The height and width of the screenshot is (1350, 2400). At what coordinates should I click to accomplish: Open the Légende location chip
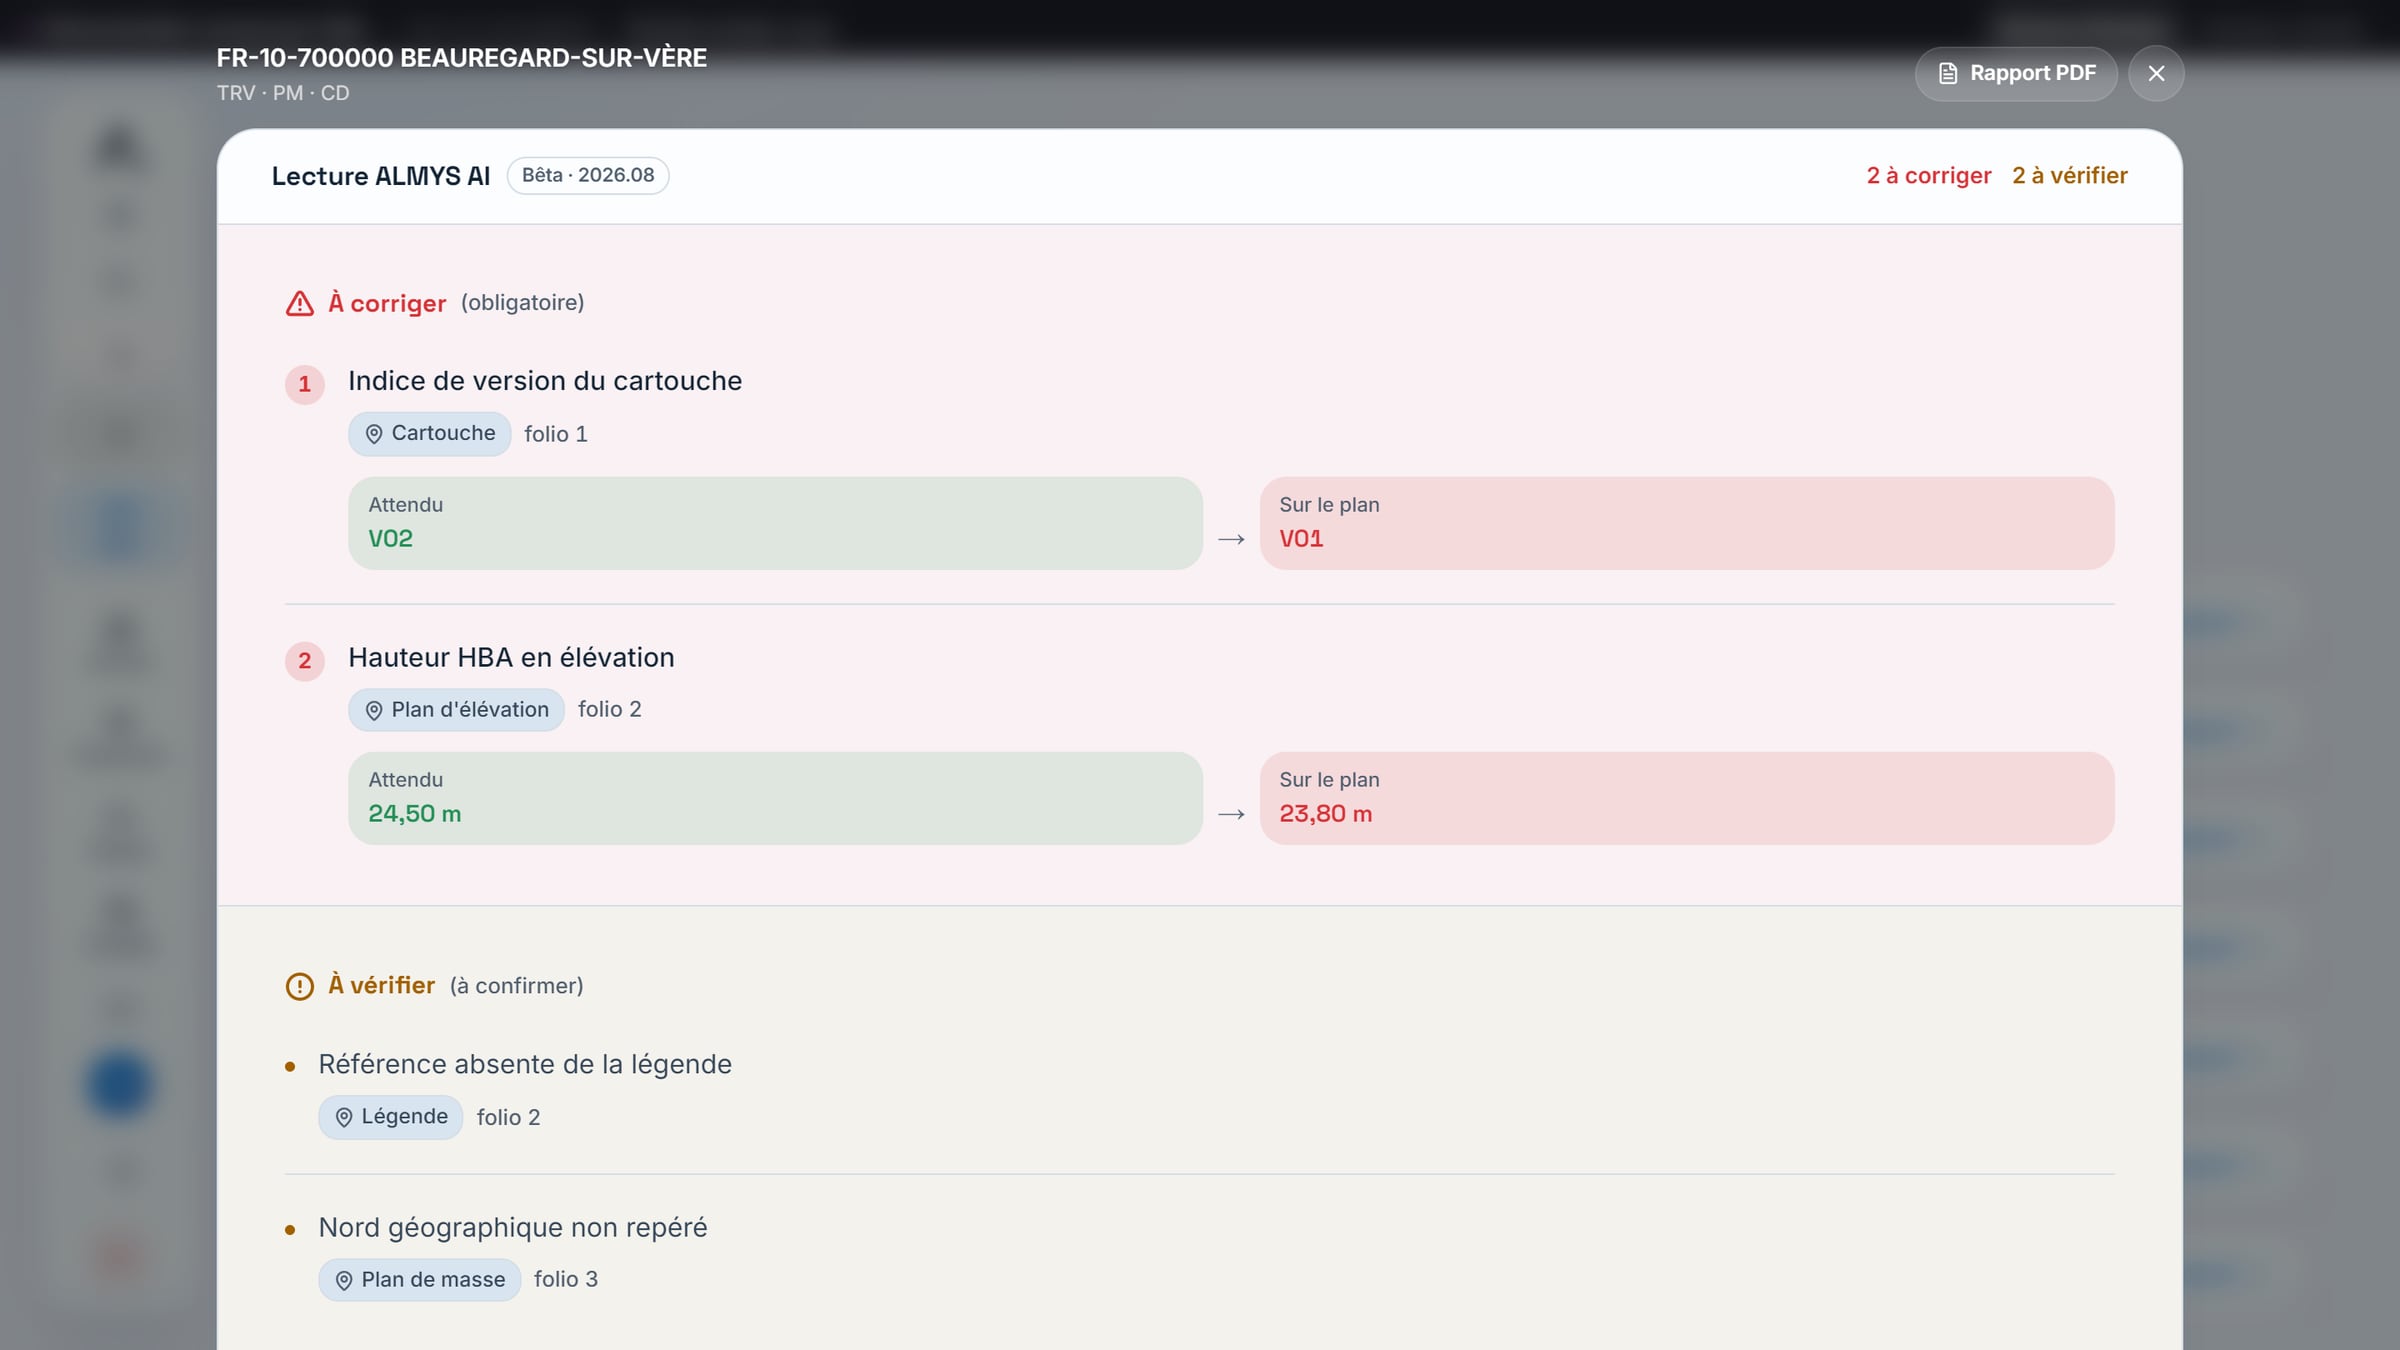click(x=391, y=1117)
